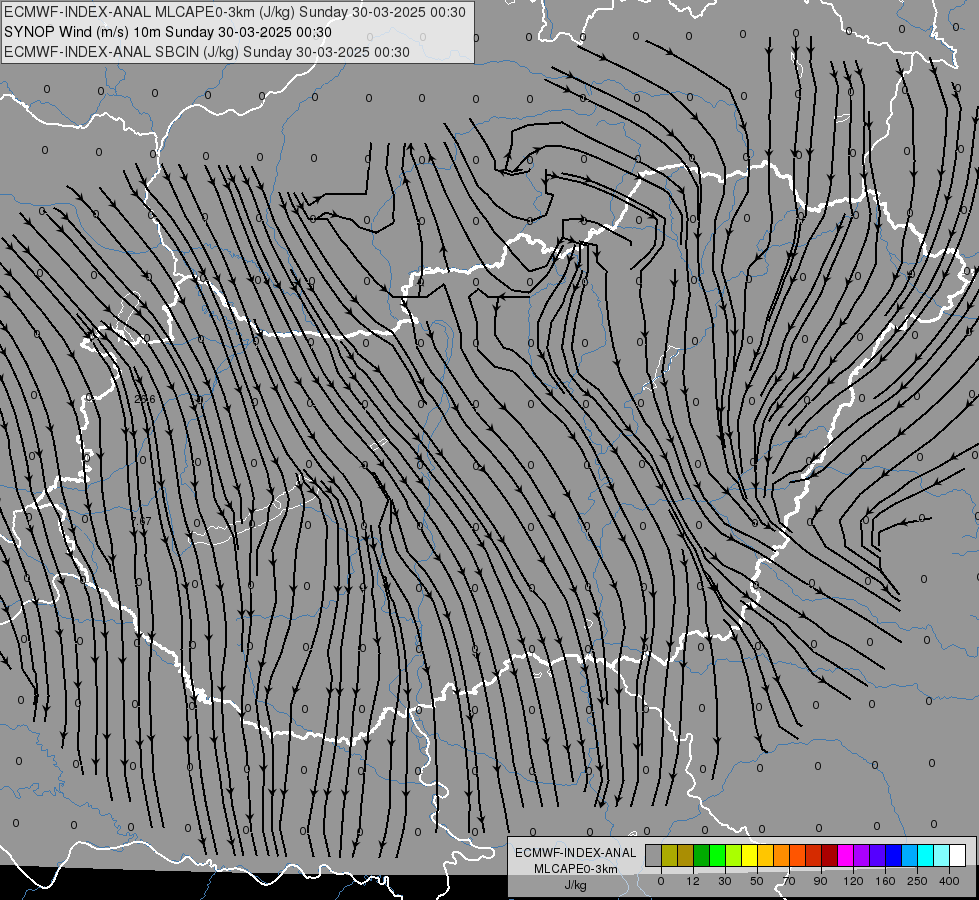Image resolution: width=979 pixels, height=900 pixels.
Task: Click the legend label MLCAPE0-3km
Action: click(576, 869)
